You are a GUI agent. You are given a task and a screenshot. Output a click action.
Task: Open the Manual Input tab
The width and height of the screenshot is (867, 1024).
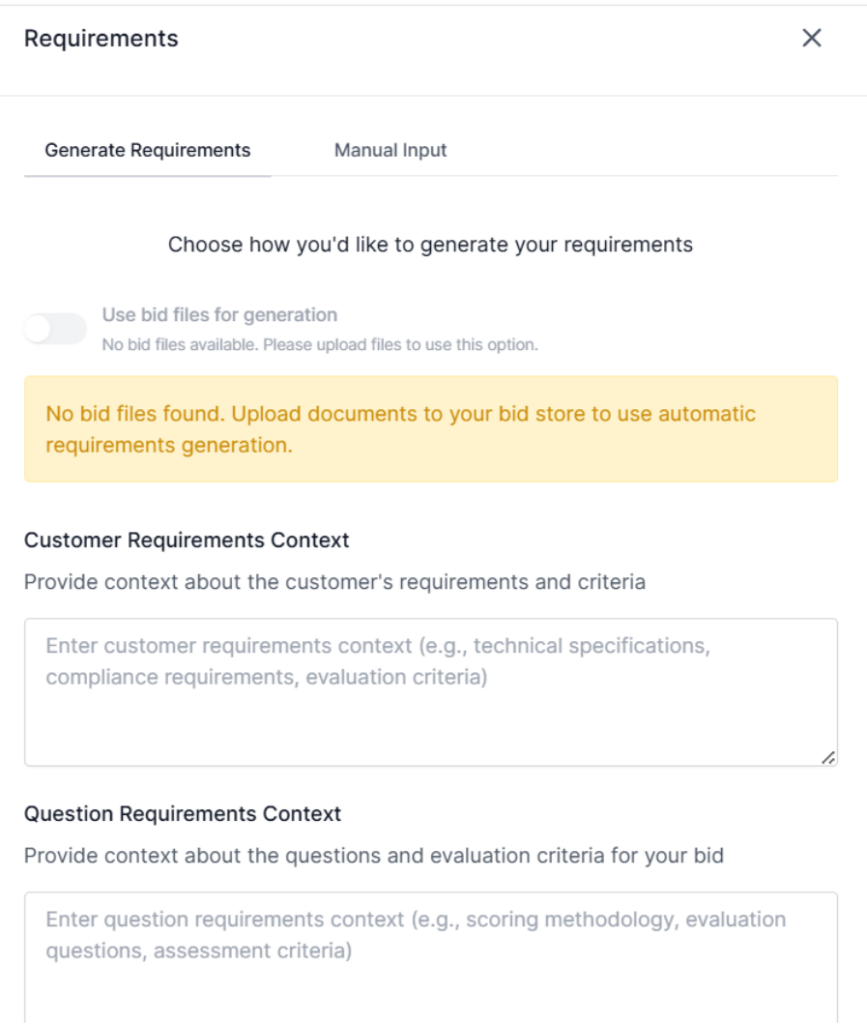tap(390, 151)
